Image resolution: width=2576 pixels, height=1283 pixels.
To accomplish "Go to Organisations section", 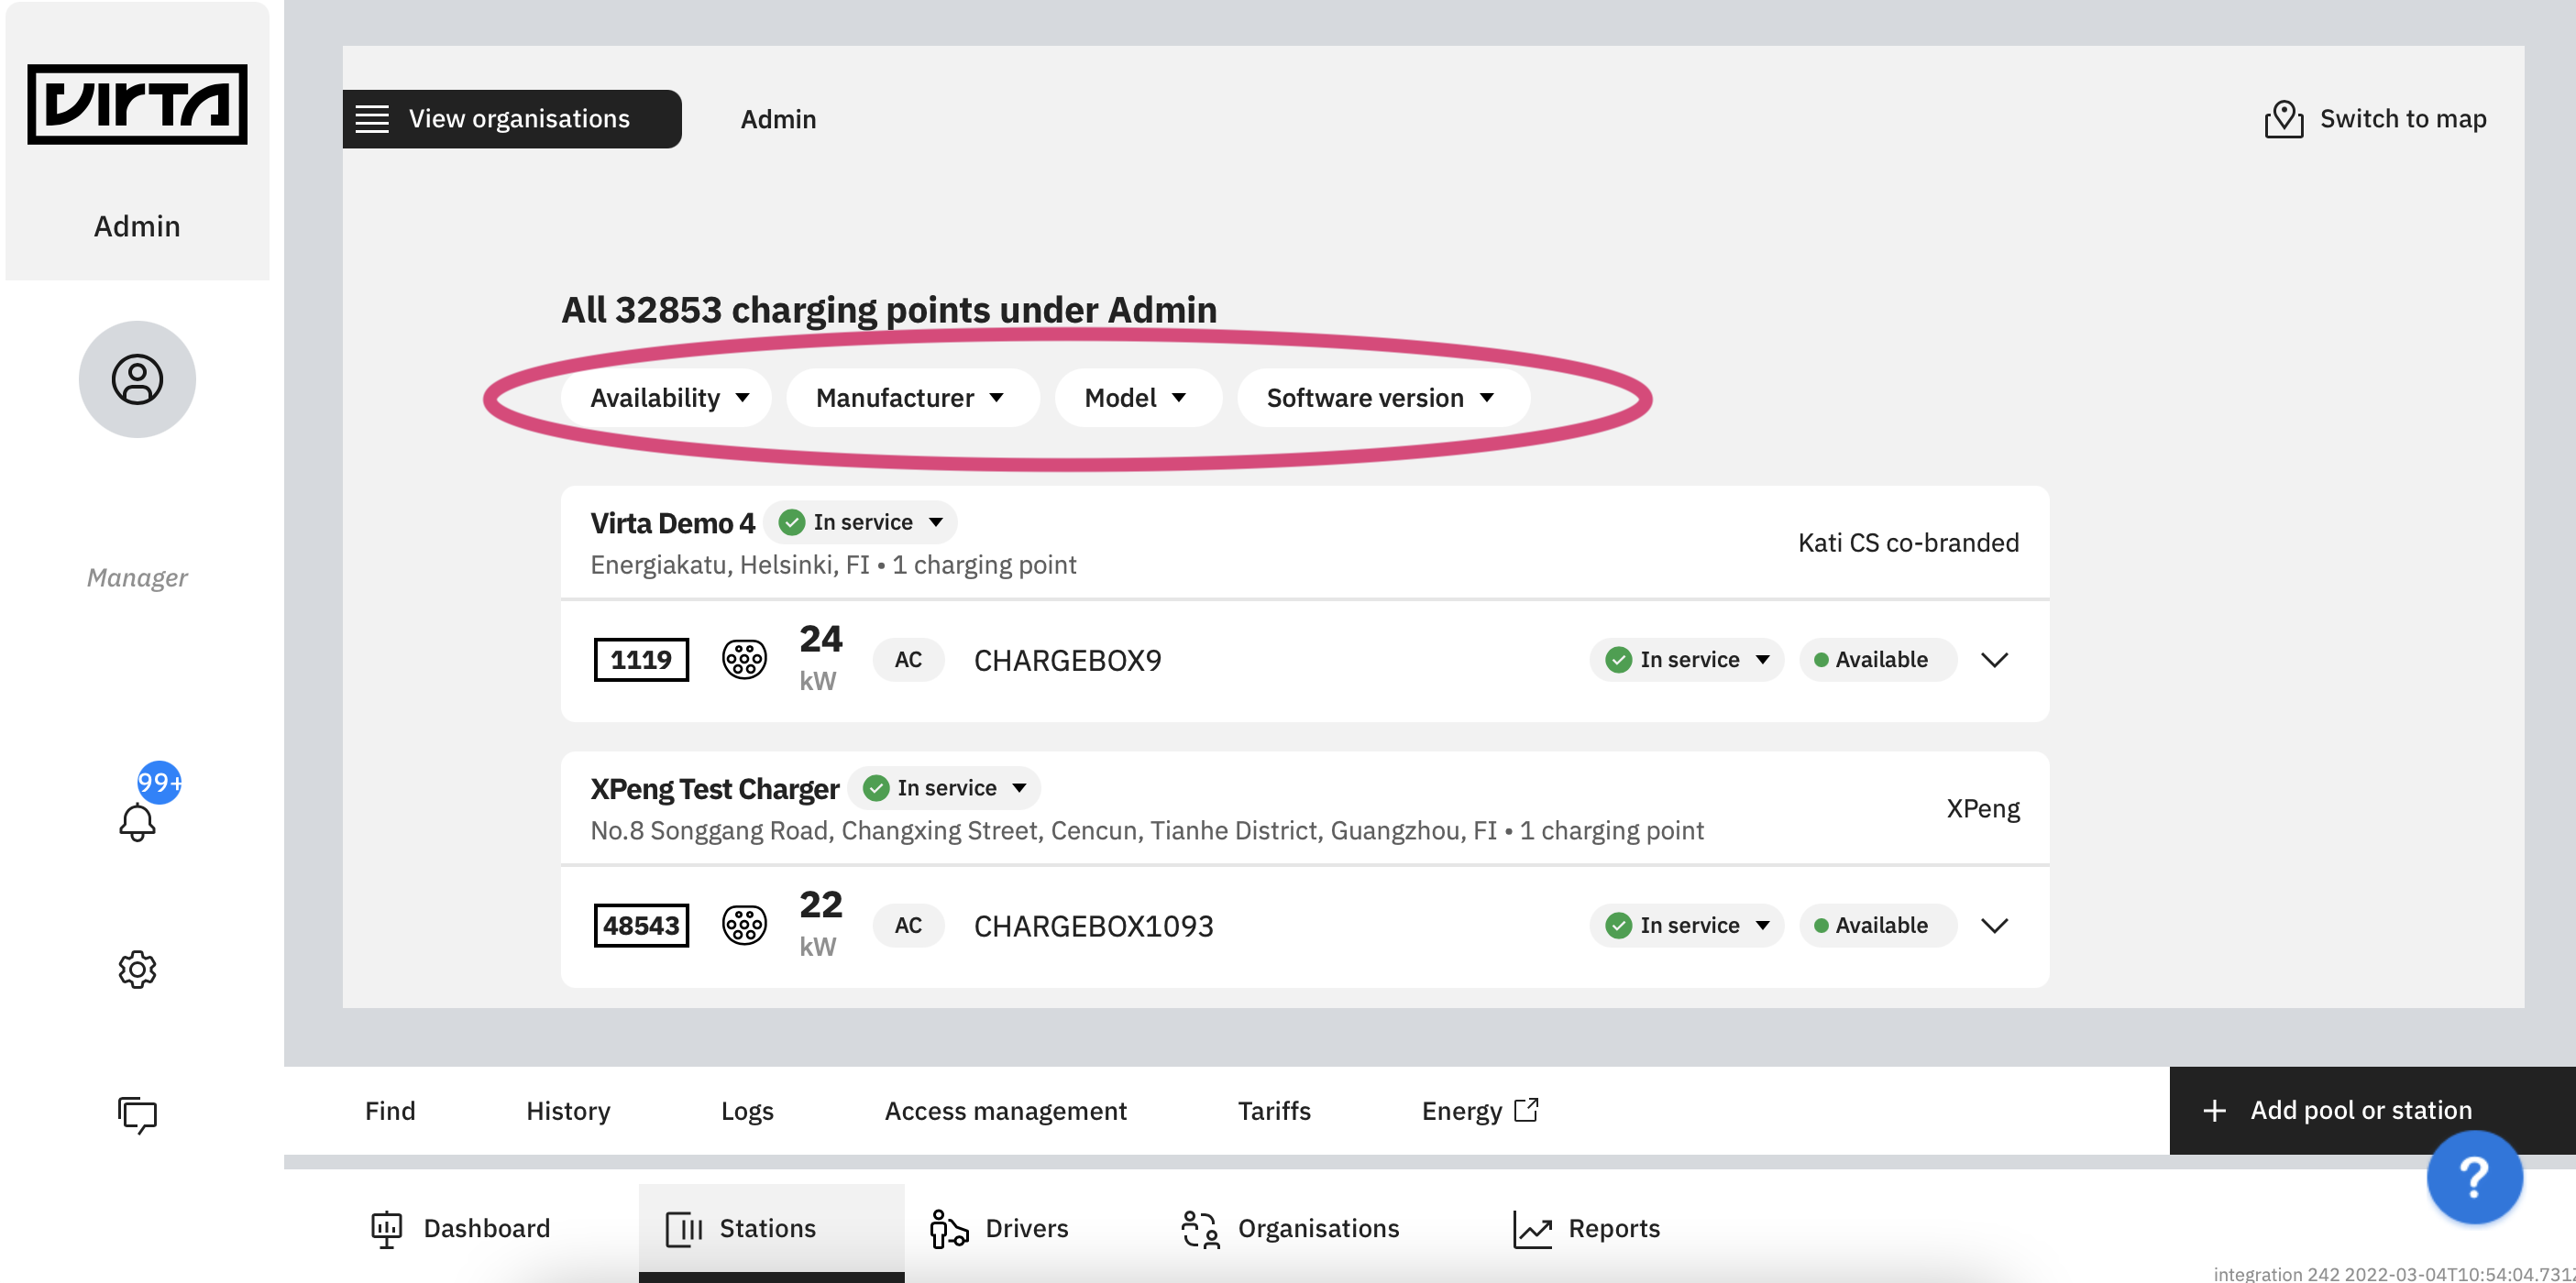I will point(1290,1229).
